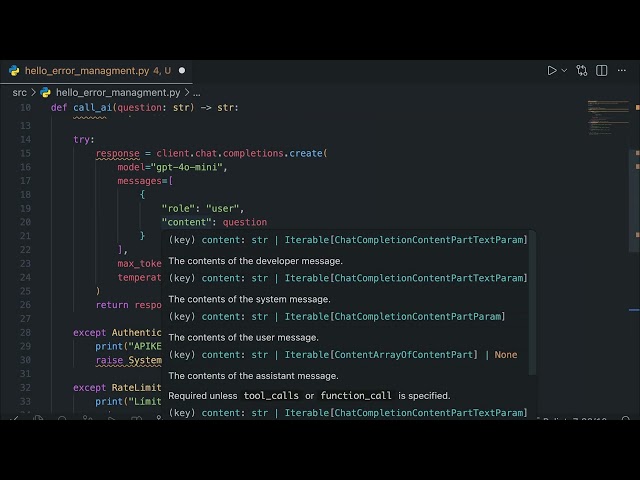Viewport: 640px width, 480px height.
Task: Split the editor with the split icon
Action: (602, 71)
